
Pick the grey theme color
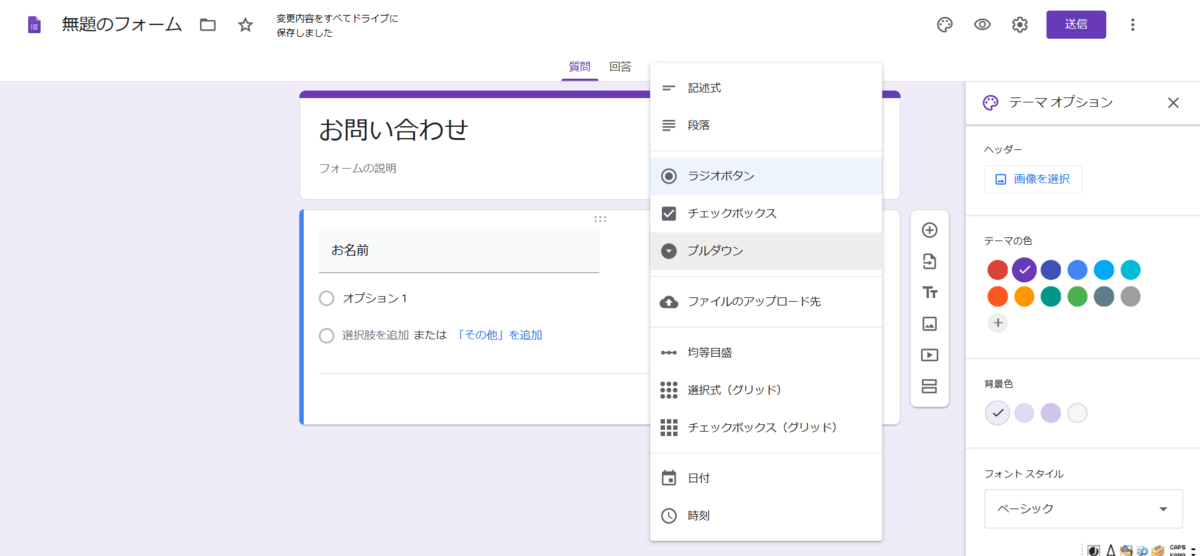coord(1130,296)
